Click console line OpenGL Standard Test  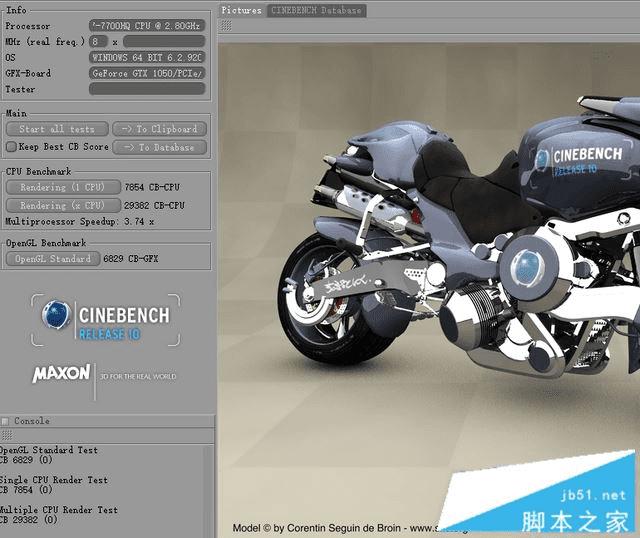coord(49,450)
